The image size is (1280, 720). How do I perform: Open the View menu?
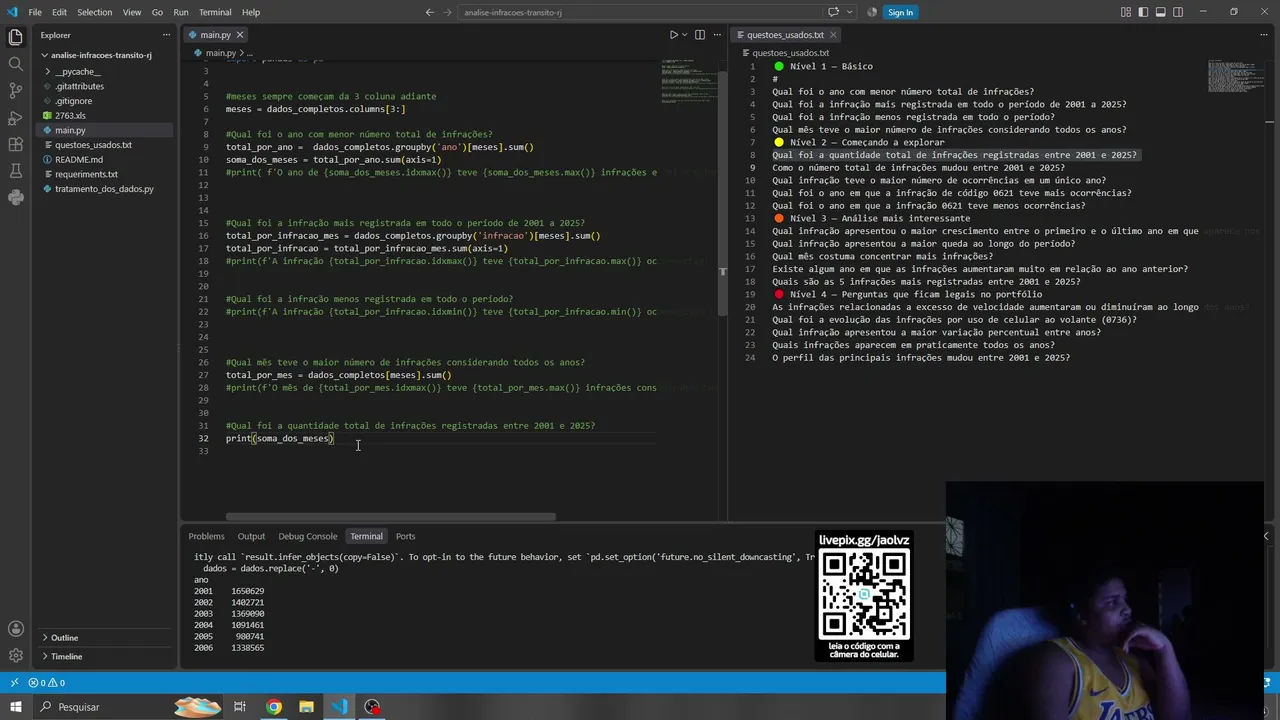click(132, 12)
